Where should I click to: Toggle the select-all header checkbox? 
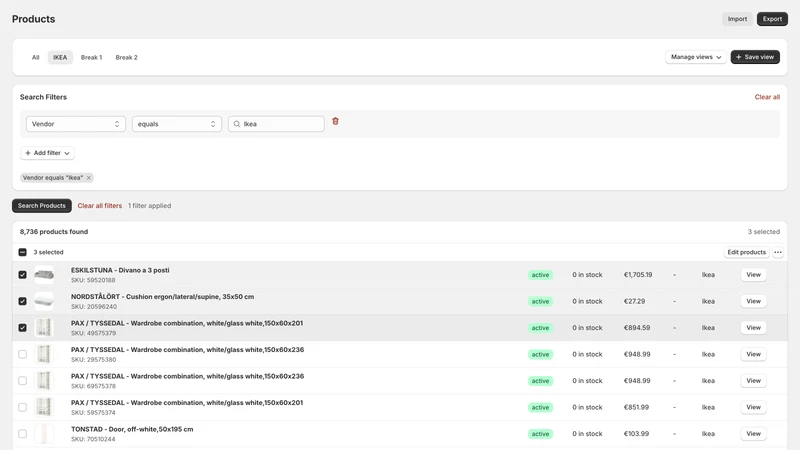click(x=22, y=252)
